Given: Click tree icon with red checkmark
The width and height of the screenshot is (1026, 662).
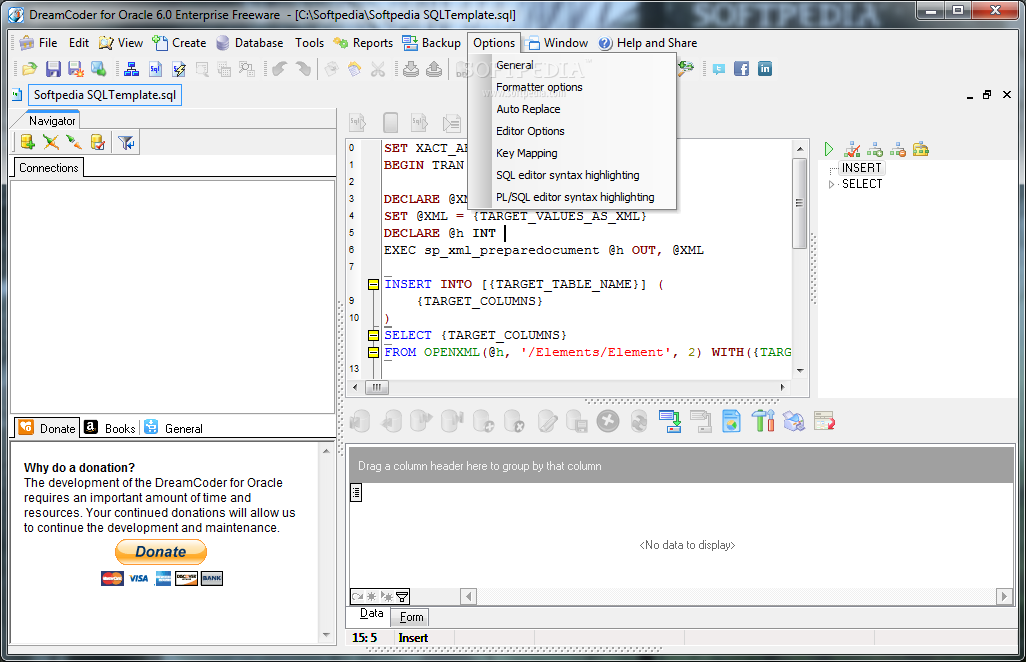Looking at the screenshot, I should (852, 150).
